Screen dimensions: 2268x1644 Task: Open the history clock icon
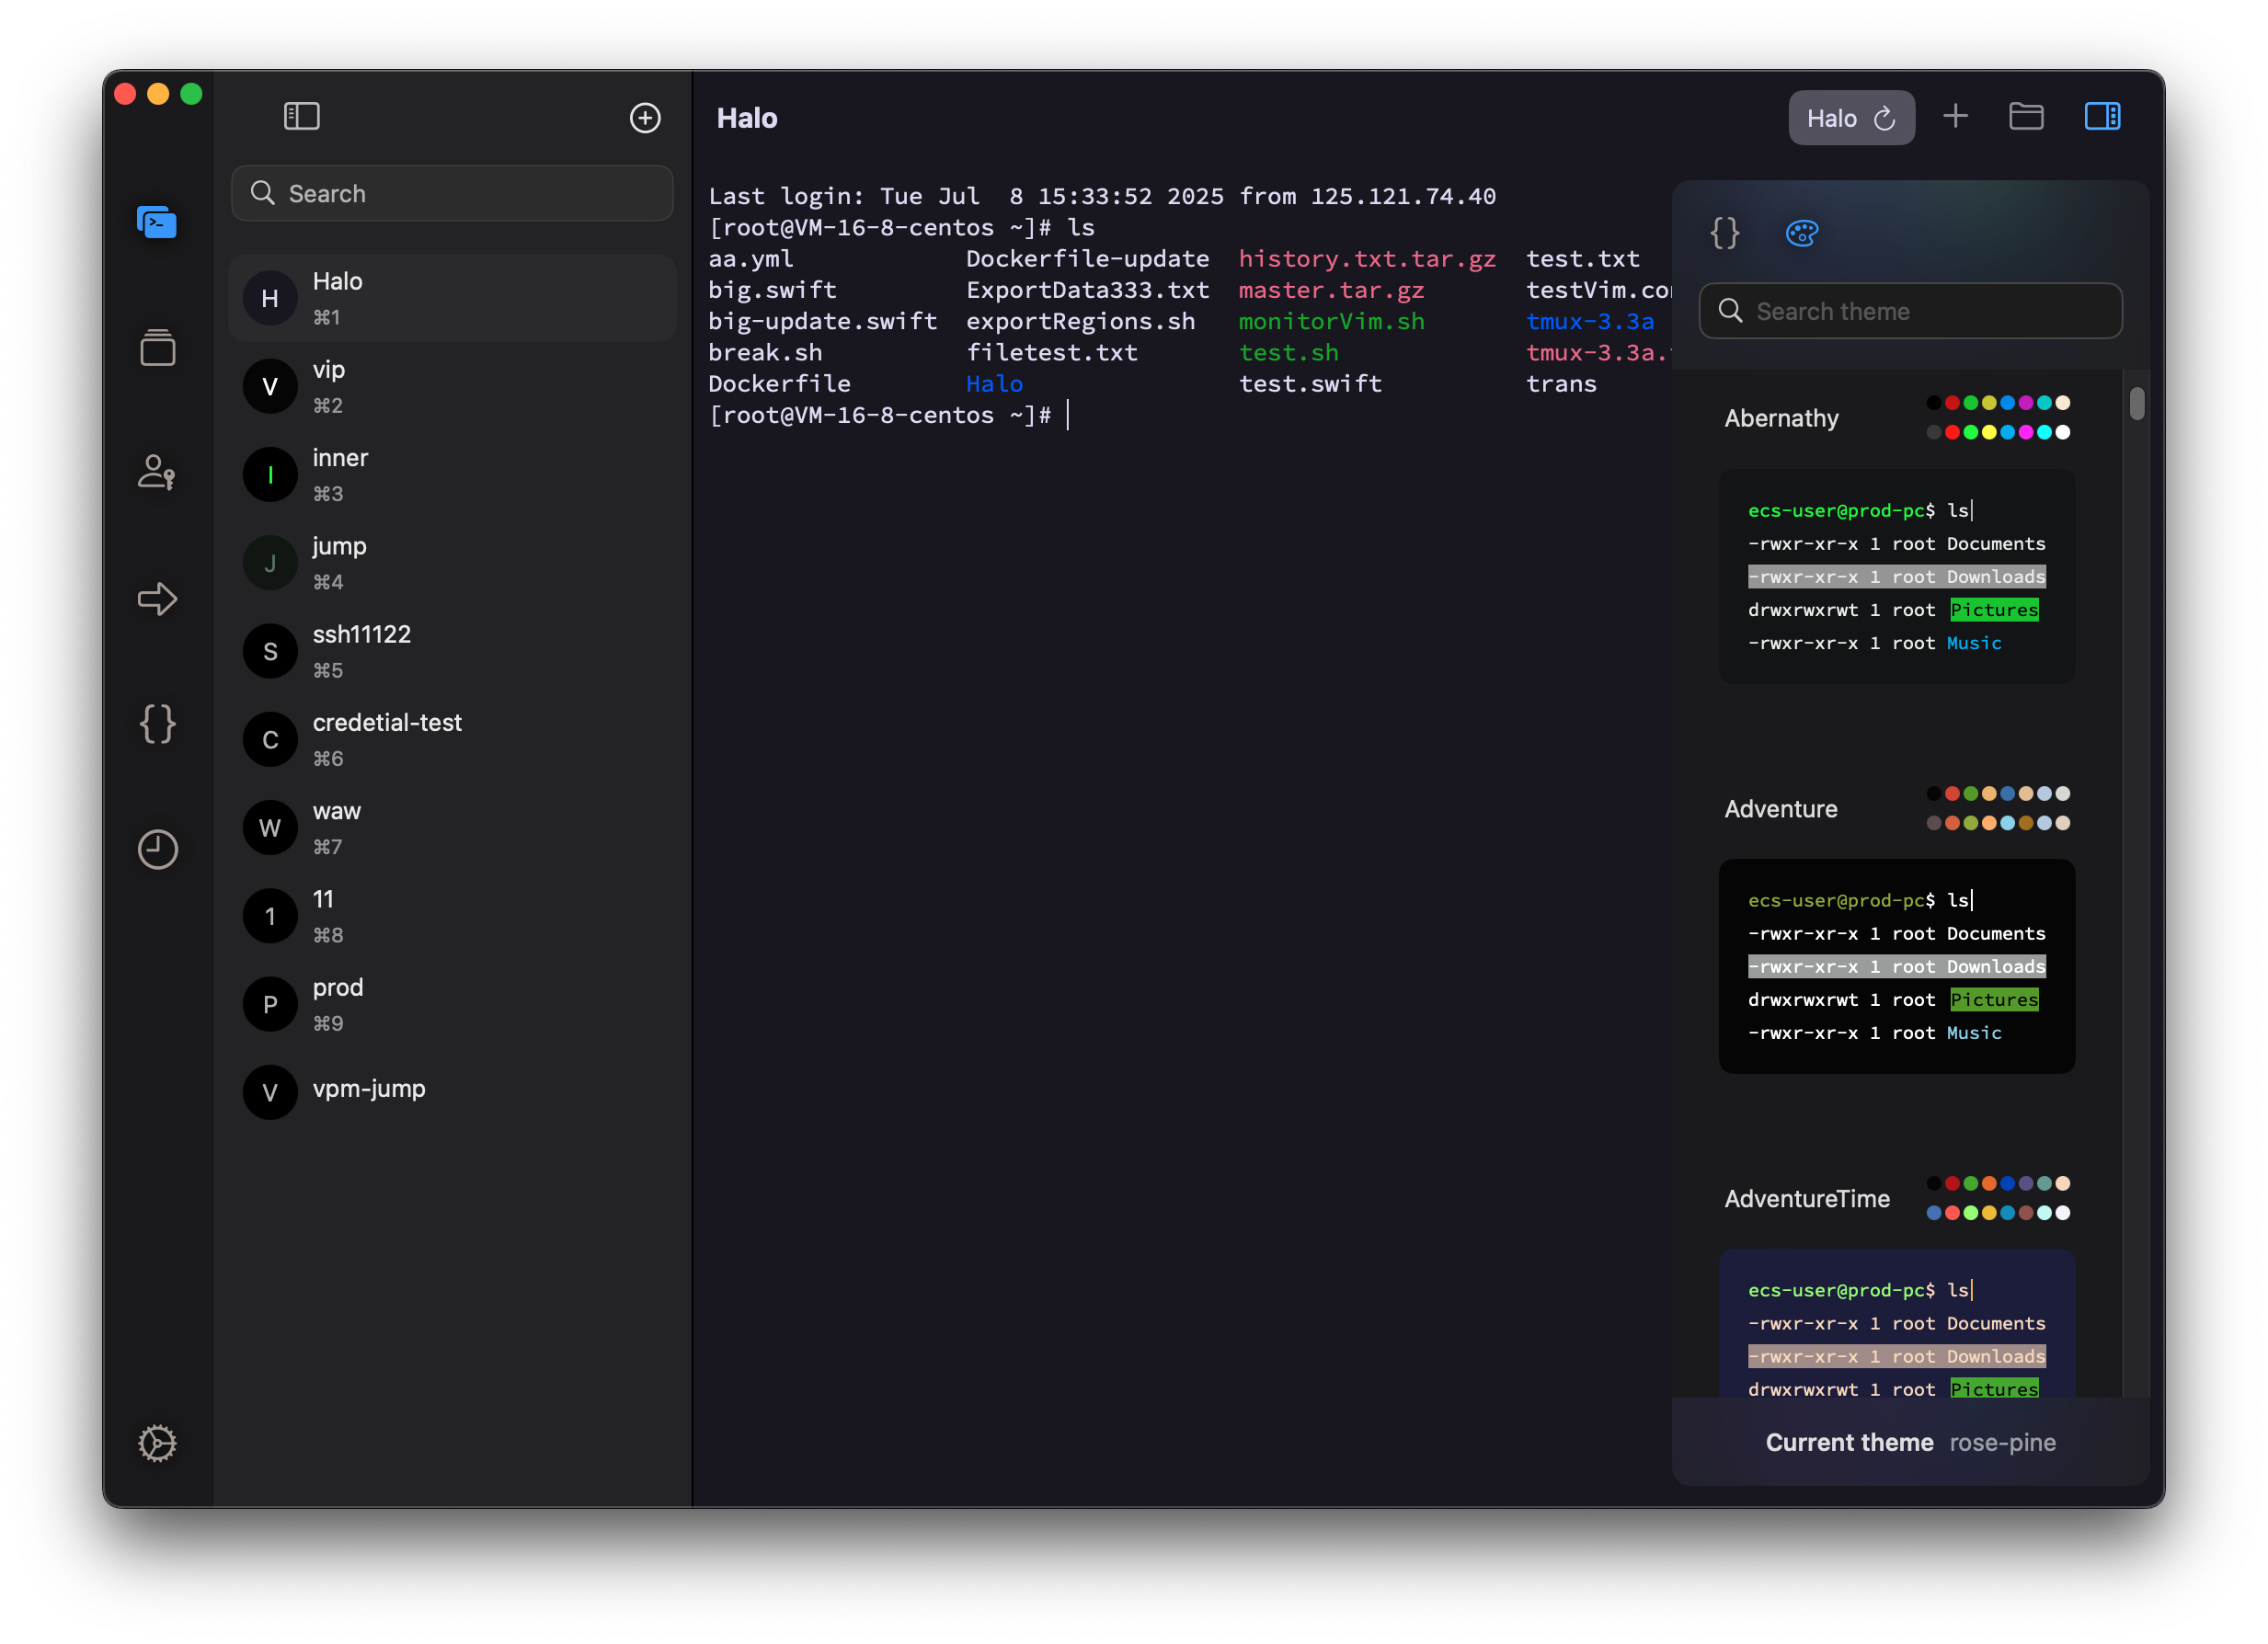click(x=157, y=849)
